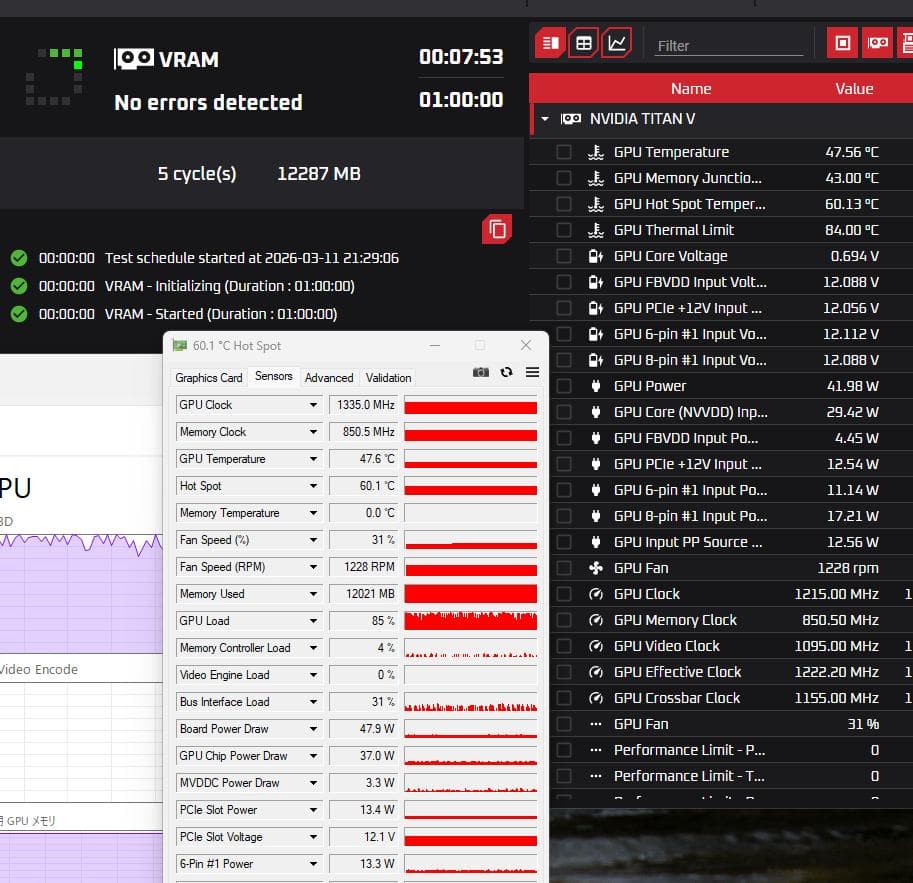913x883 pixels.
Task: Open the PCIe Slot Voltage dropdown
Action: [313, 837]
